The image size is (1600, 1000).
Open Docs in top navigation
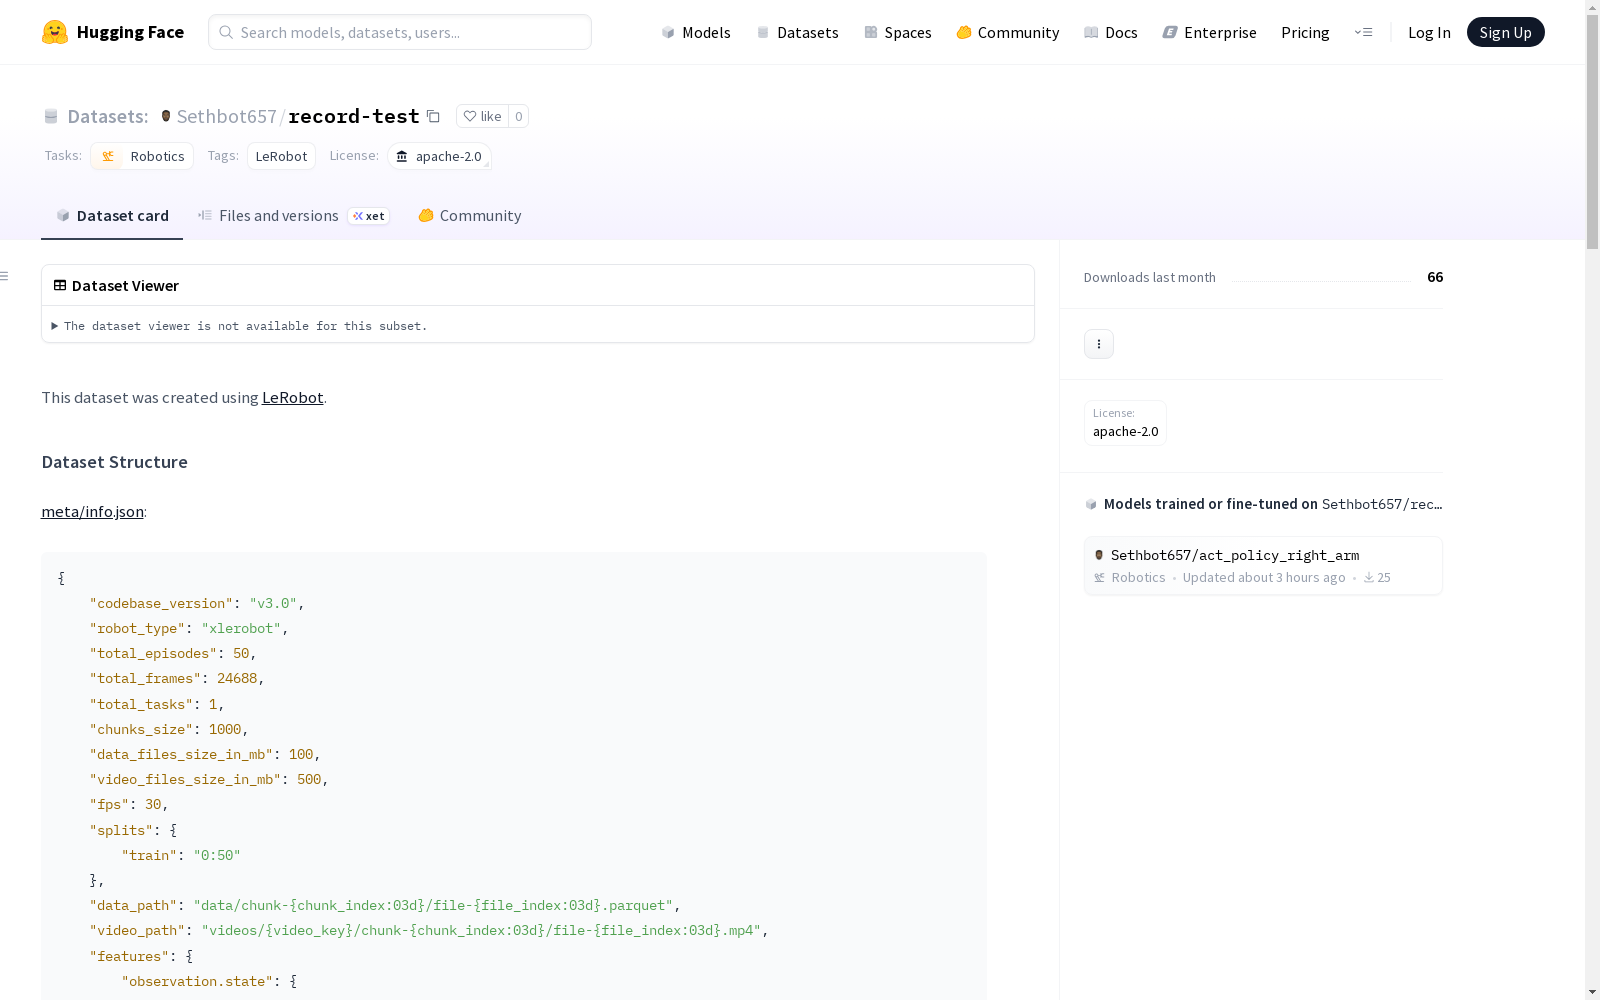click(1111, 32)
